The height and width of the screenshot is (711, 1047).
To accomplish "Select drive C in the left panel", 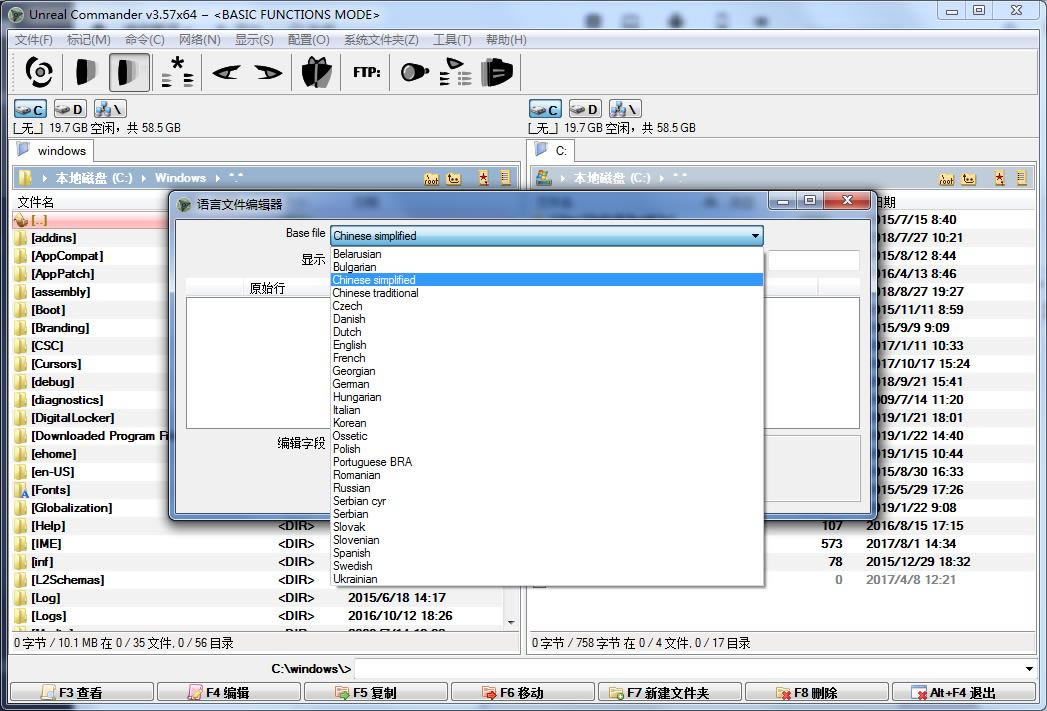I will (x=30, y=109).
